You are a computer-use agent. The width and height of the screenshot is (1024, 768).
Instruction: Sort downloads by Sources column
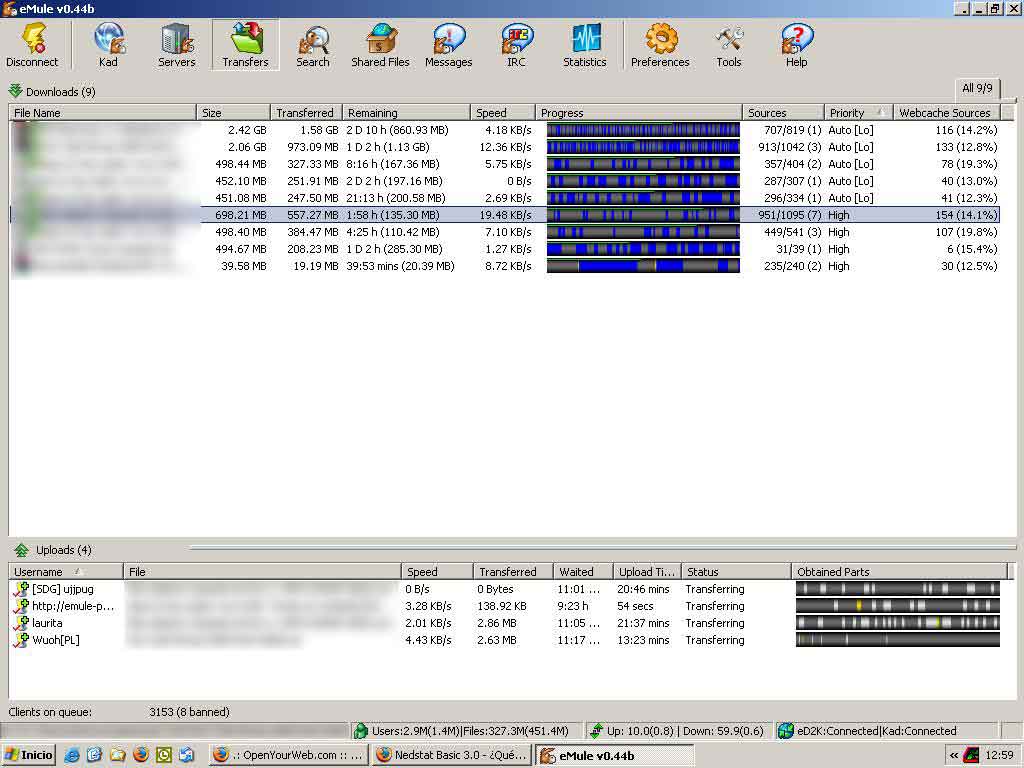(x=783, y=112)
